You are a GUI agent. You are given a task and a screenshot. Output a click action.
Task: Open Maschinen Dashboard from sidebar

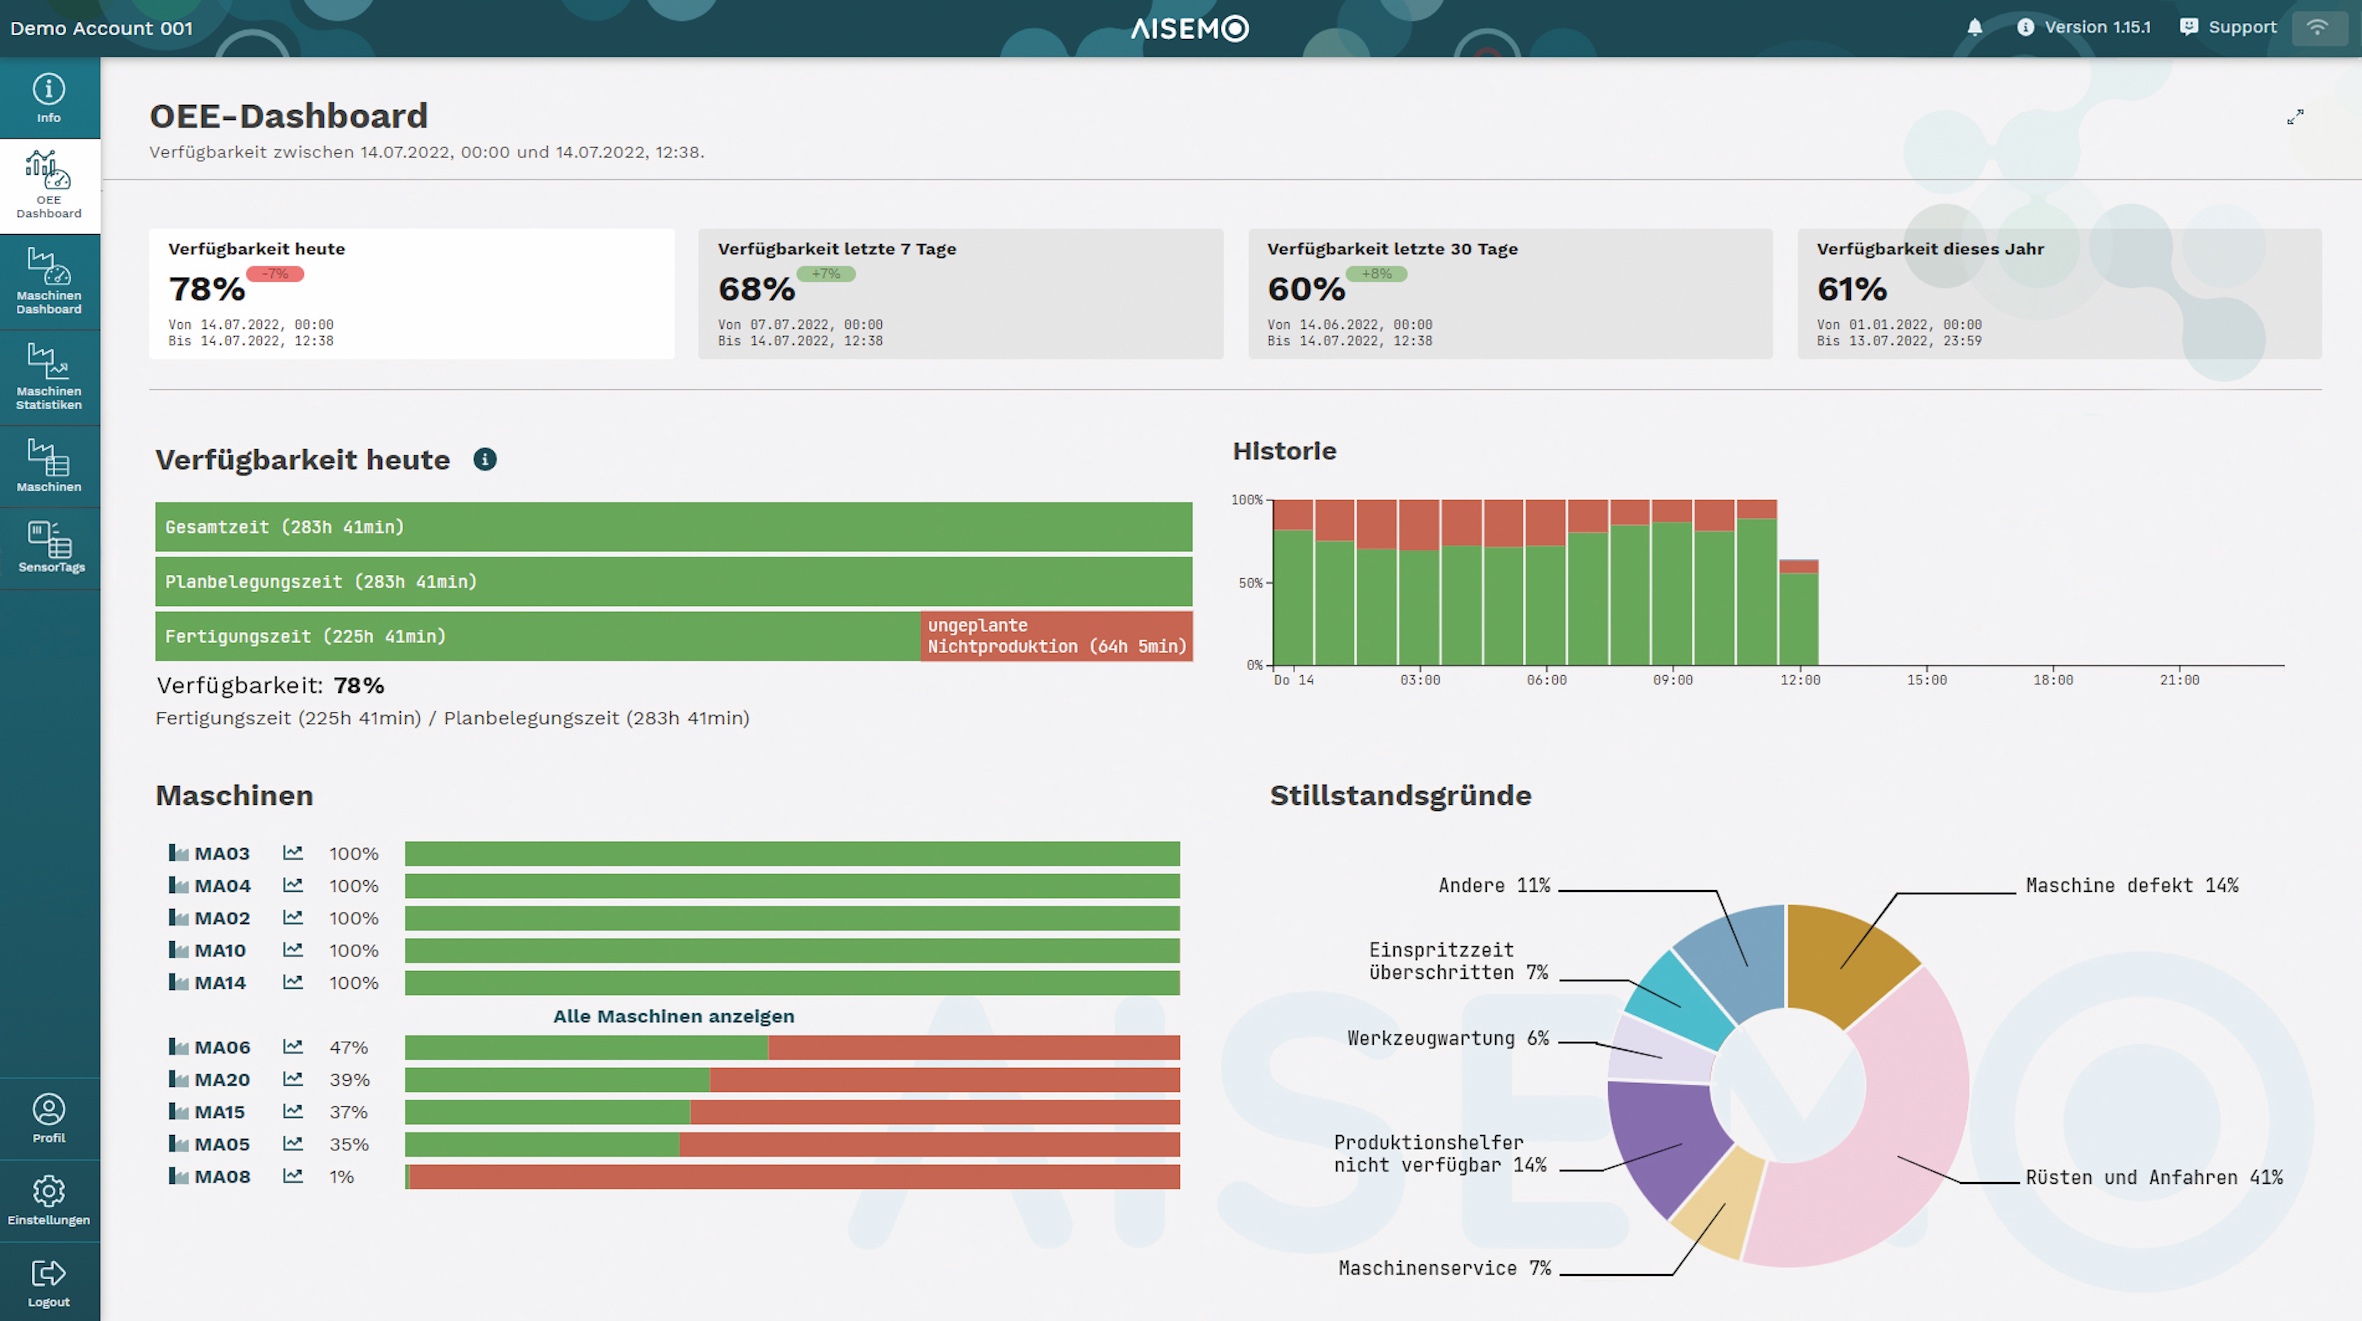(49, 282)
